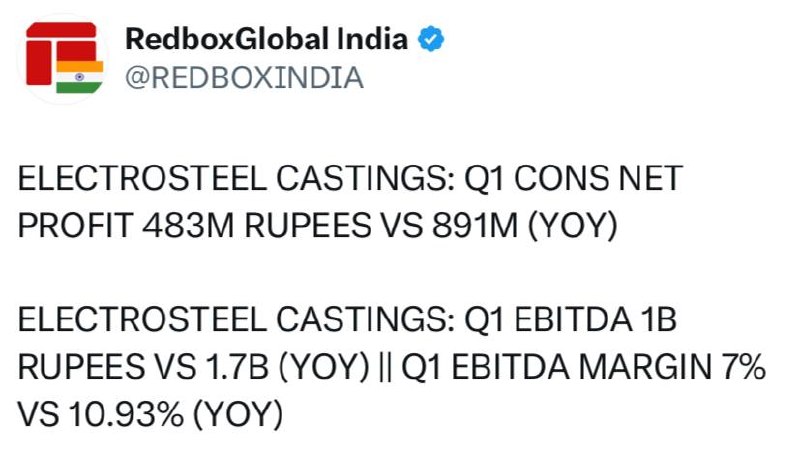Click the Q1 EBITDA 1B text

click(570, 320)
